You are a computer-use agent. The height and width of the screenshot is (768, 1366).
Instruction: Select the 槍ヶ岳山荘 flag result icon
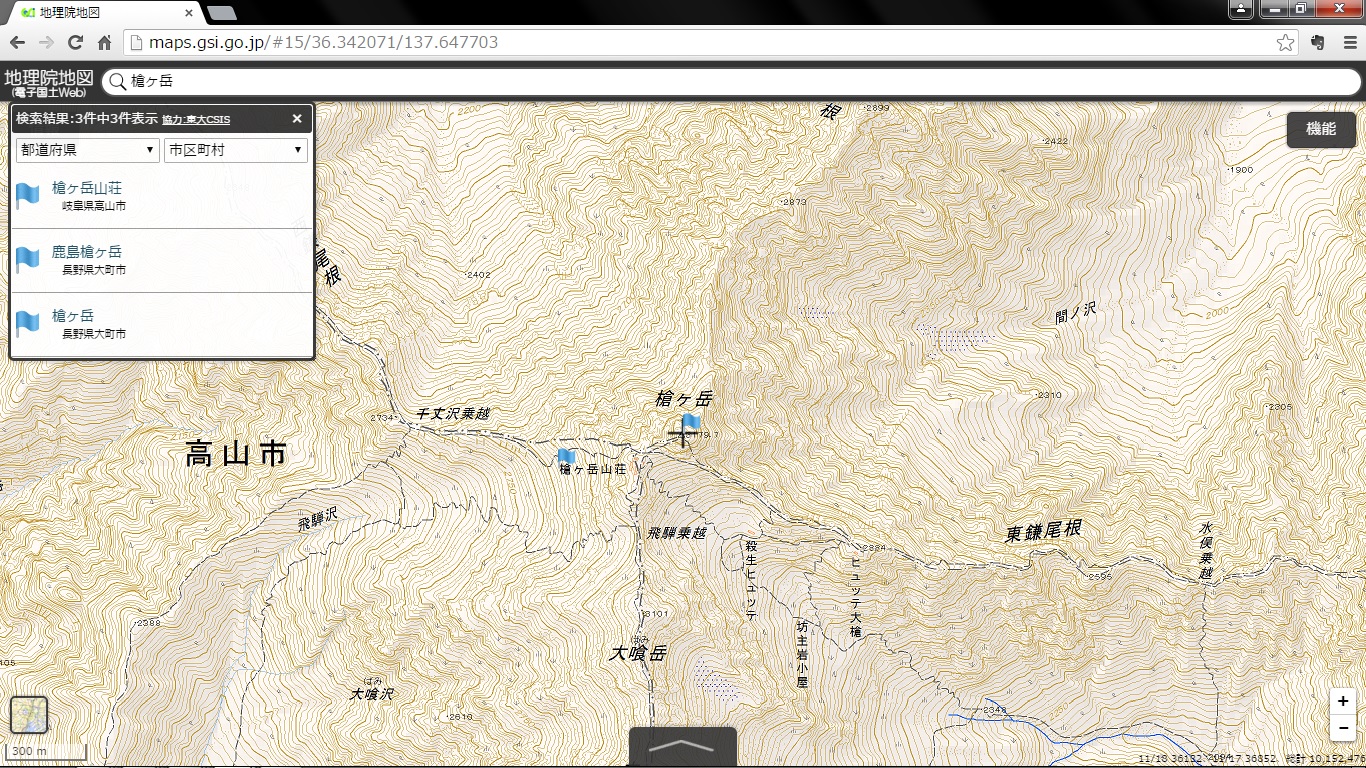[x=27, y=196]
